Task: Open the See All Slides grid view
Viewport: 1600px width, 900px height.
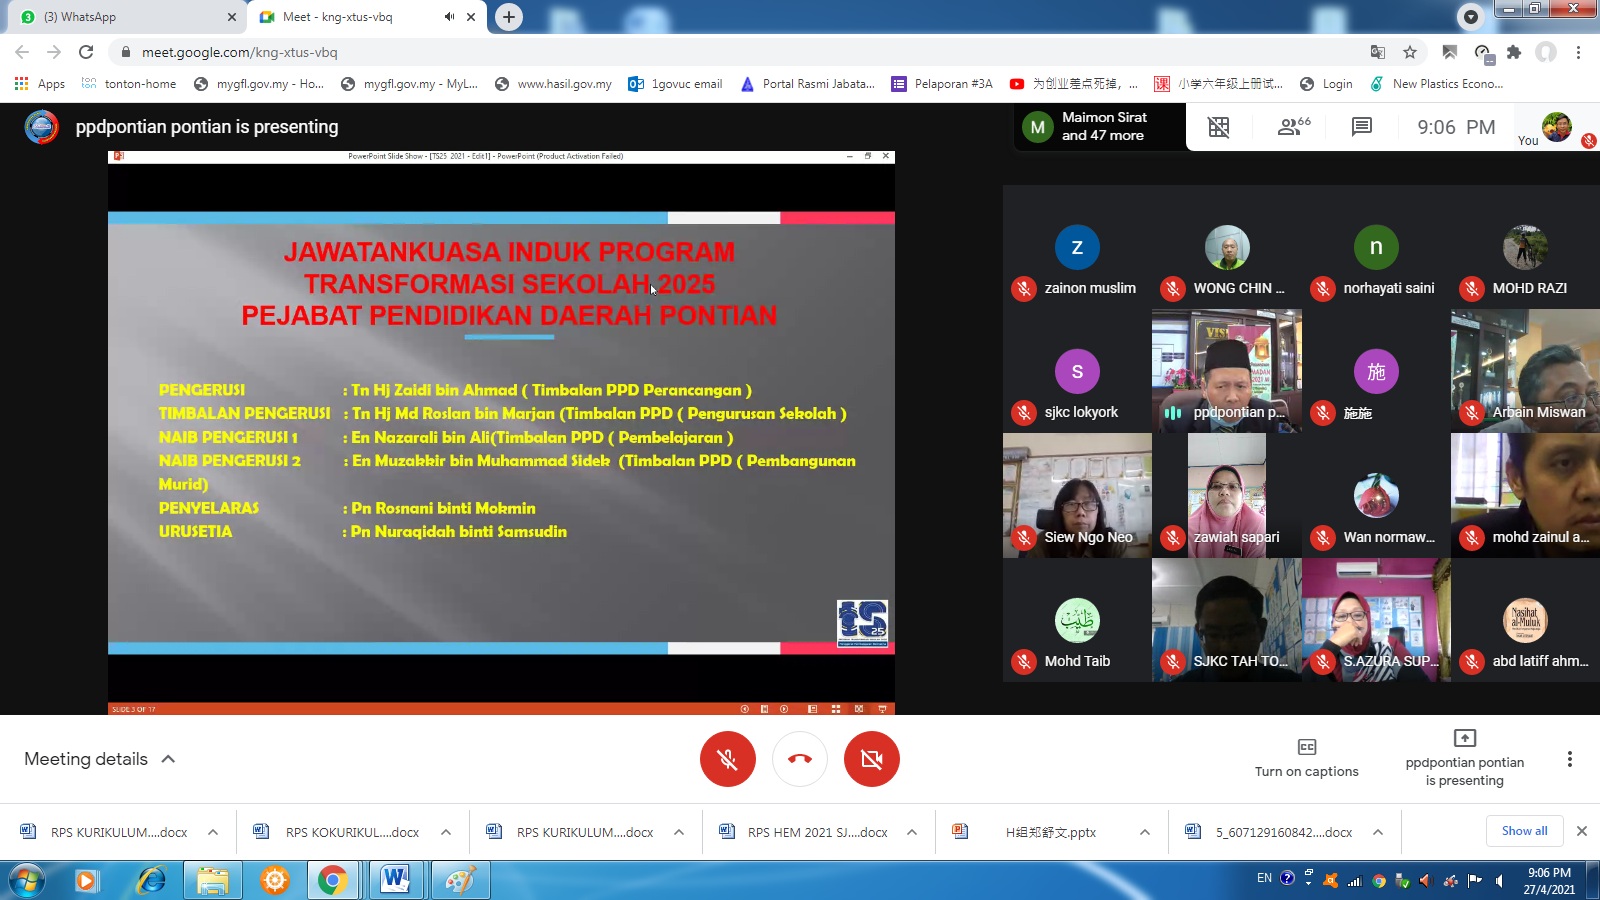Action: click(x=836, y=708)
